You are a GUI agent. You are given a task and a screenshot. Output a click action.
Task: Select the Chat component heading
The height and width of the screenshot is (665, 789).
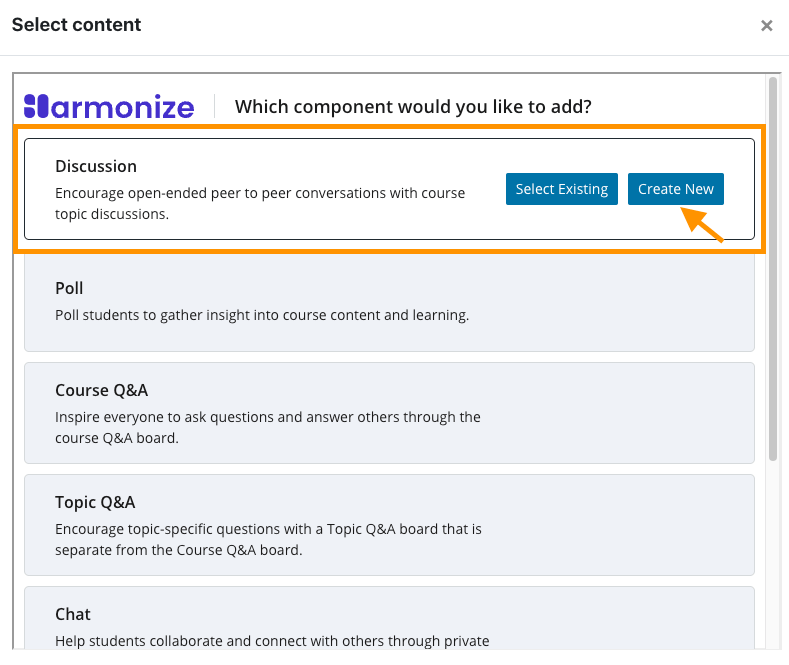click(73, 614)
